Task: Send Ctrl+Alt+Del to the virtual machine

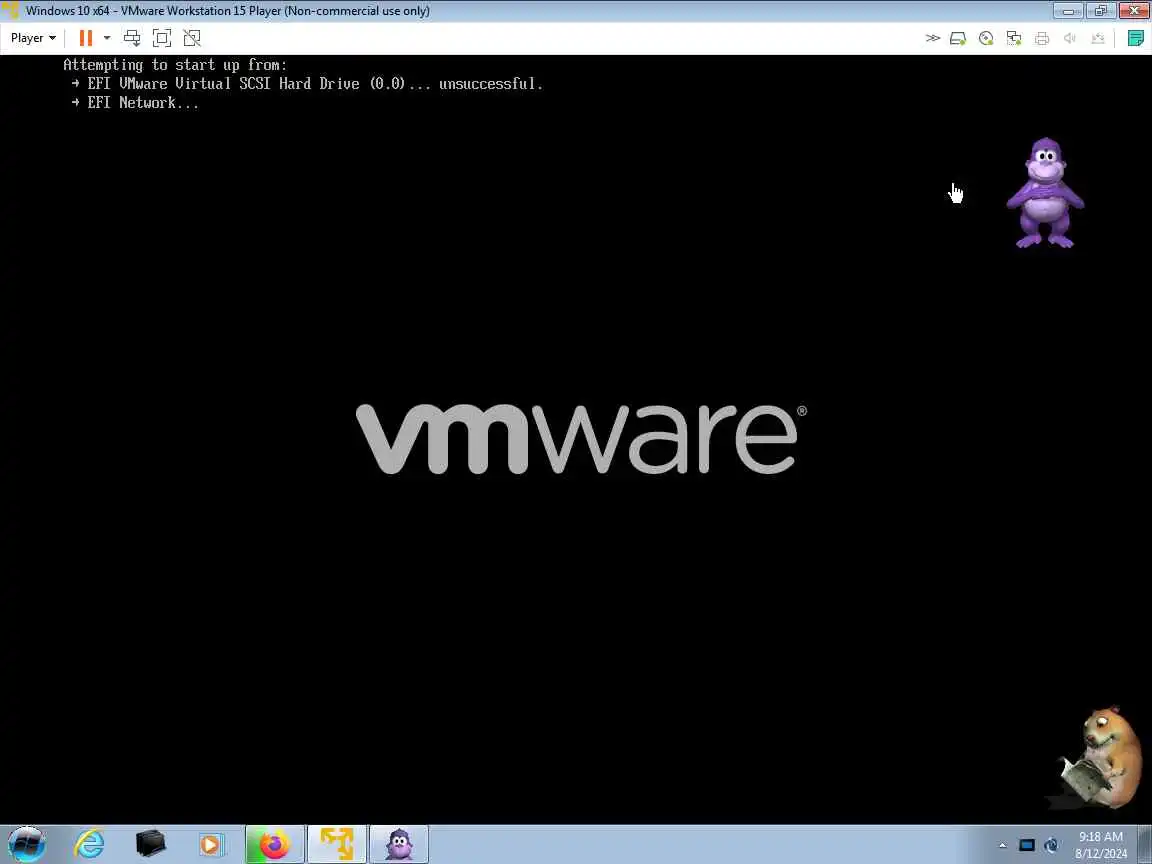Action: 132,38
